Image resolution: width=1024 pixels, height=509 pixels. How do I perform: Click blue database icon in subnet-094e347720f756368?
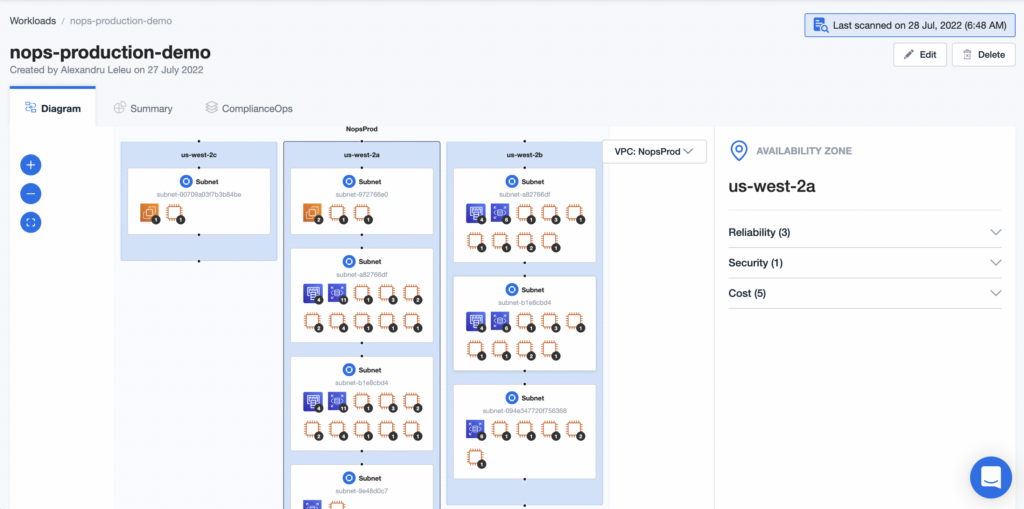pyautogui.click(x=475, y=429)
